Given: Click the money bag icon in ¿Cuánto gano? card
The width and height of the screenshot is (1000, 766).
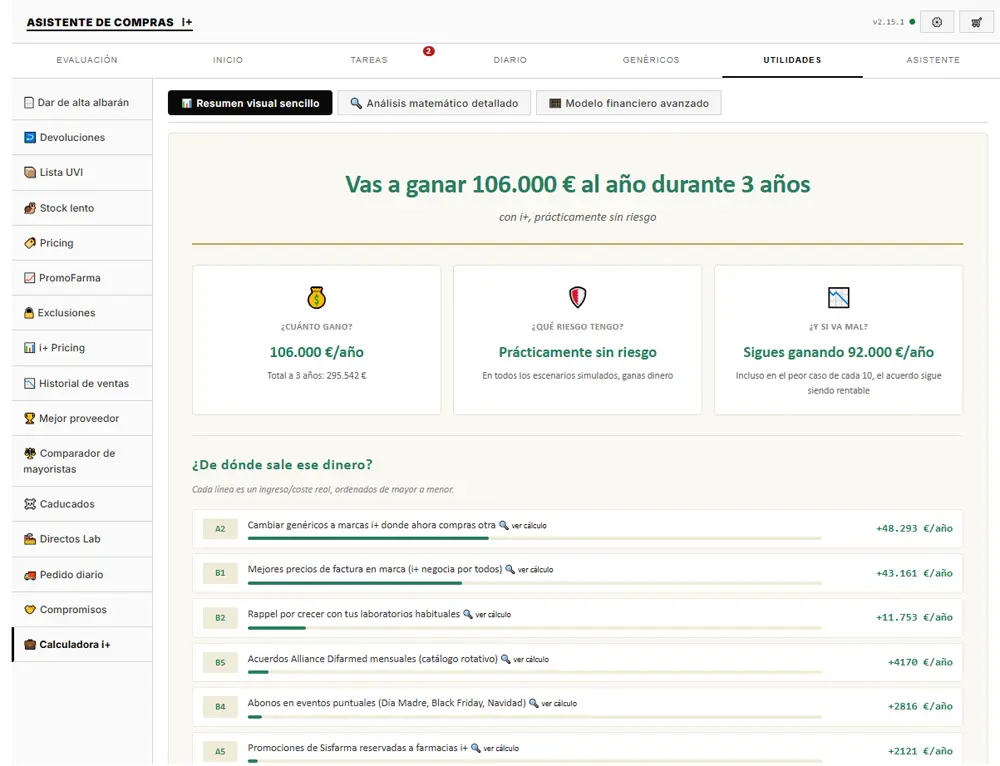Looking at the screenshot, I should (x=316, y=297).
